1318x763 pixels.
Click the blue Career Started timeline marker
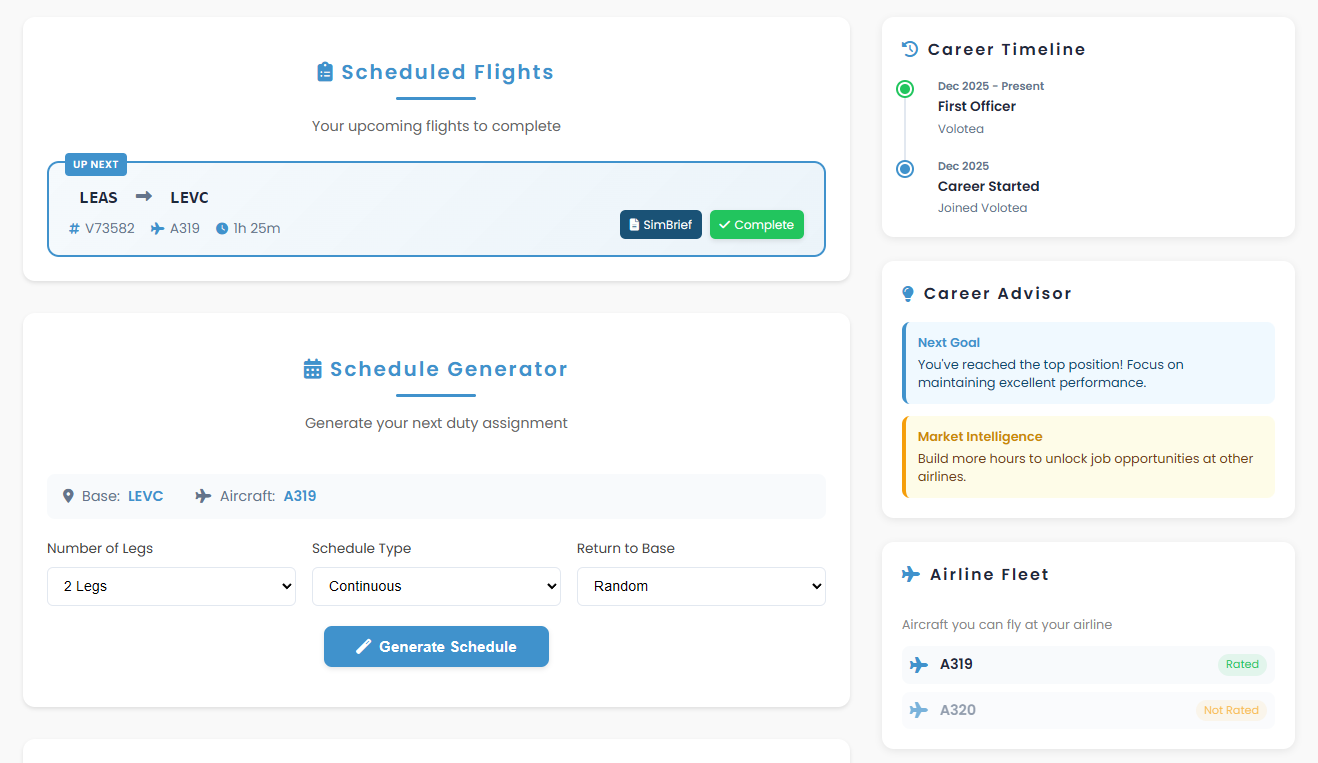(905, 169)
